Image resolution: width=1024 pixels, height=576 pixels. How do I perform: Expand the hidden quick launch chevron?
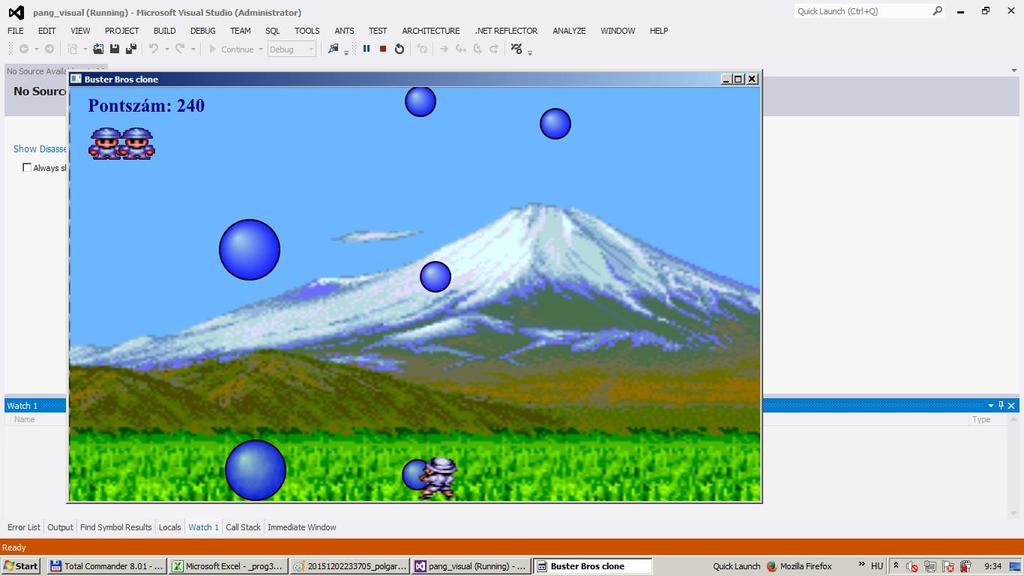[x=861, y=564]
